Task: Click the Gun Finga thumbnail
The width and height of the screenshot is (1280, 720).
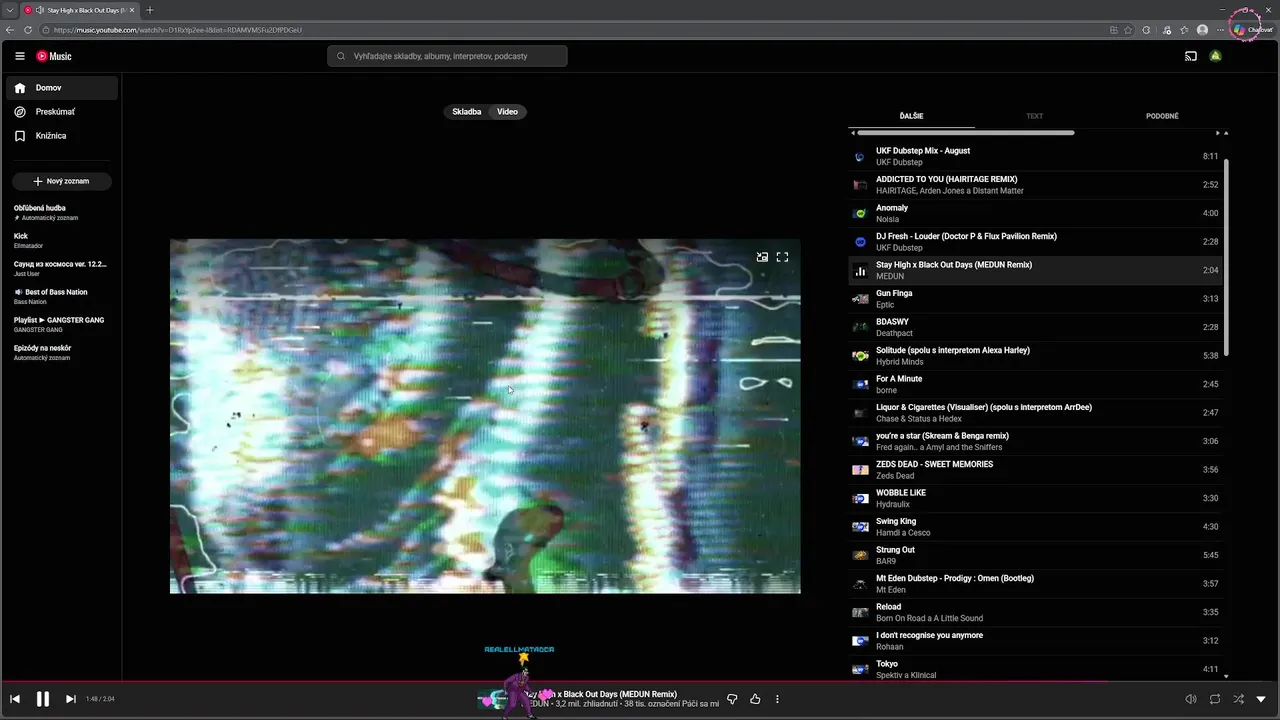Action: coord(860,299)
